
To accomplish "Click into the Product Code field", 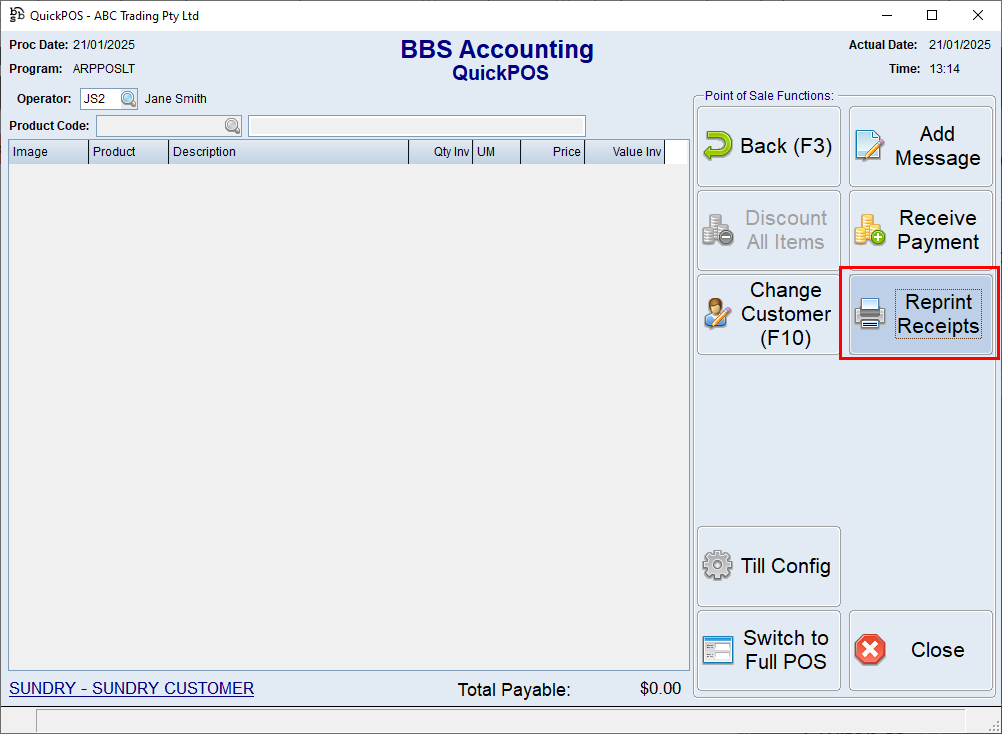I will 159,126.
